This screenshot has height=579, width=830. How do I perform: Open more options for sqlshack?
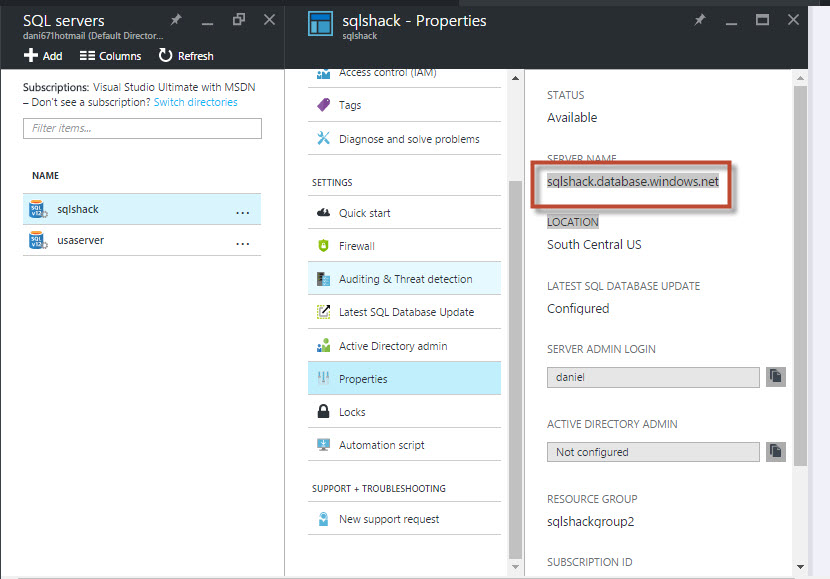point(242,211)
